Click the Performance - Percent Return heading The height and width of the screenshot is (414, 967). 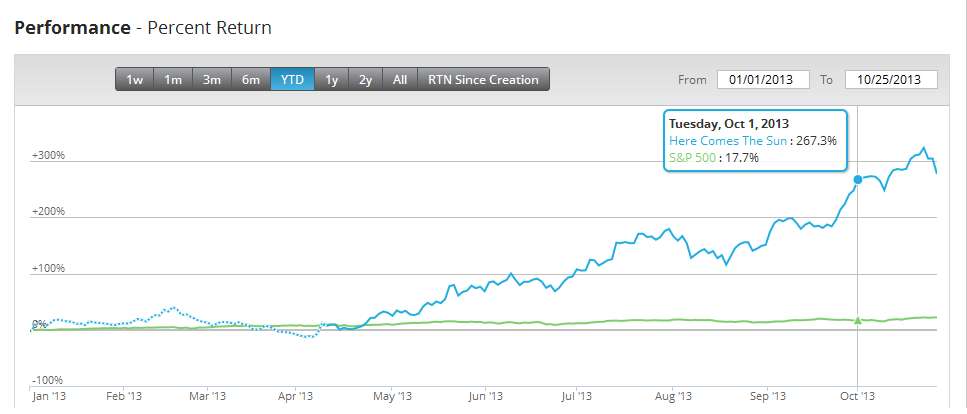tap(143, 28)
